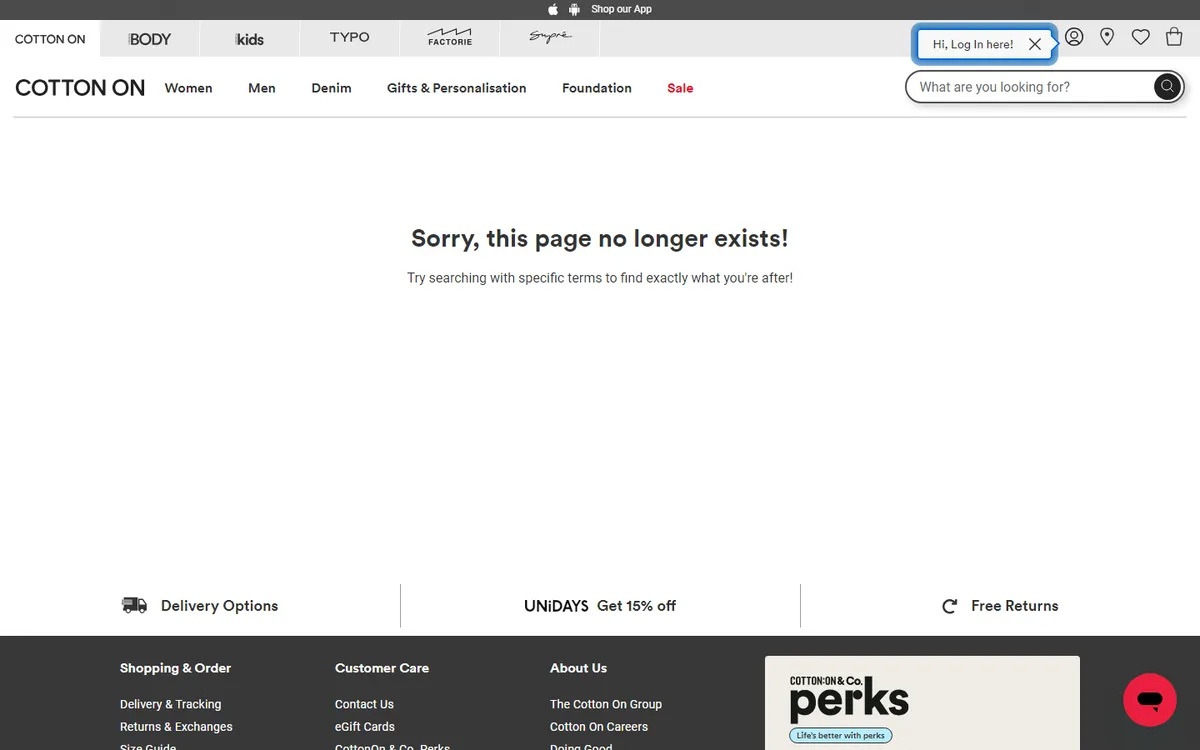Click the search magnifier button
Image resolution: width=1200 pixels, height=750 pixels.
pos(1166,87)
